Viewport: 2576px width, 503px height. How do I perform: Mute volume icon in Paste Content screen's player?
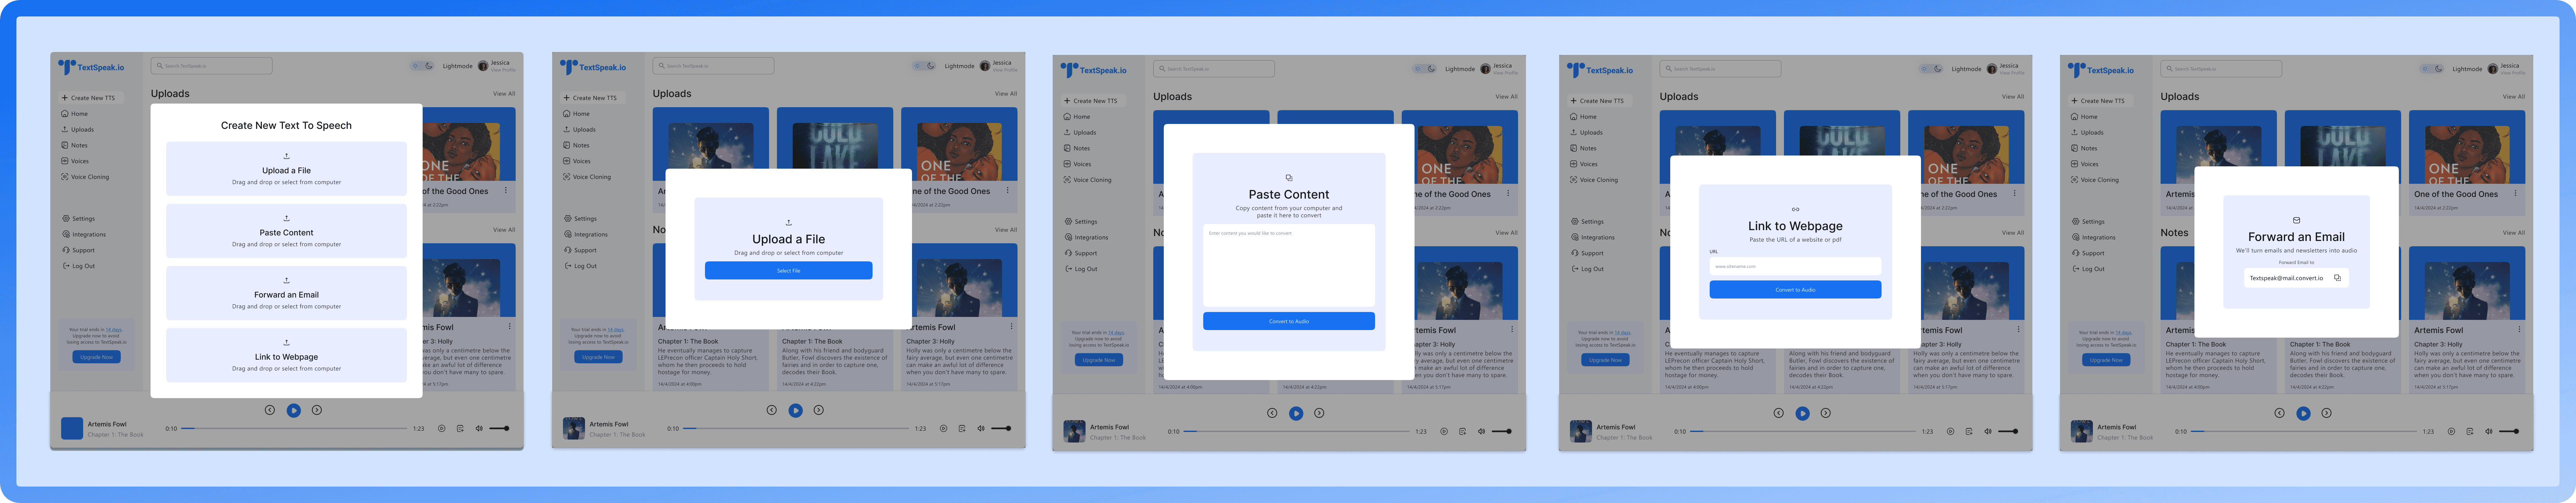[x=1482, y=431]
